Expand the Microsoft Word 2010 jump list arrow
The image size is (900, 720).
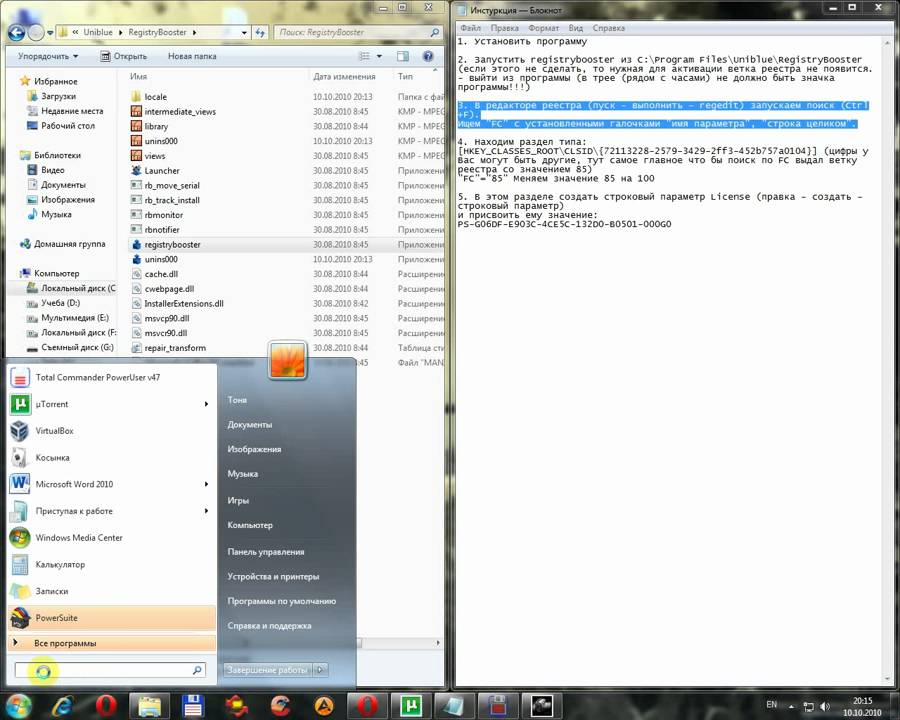coord(206,484)
